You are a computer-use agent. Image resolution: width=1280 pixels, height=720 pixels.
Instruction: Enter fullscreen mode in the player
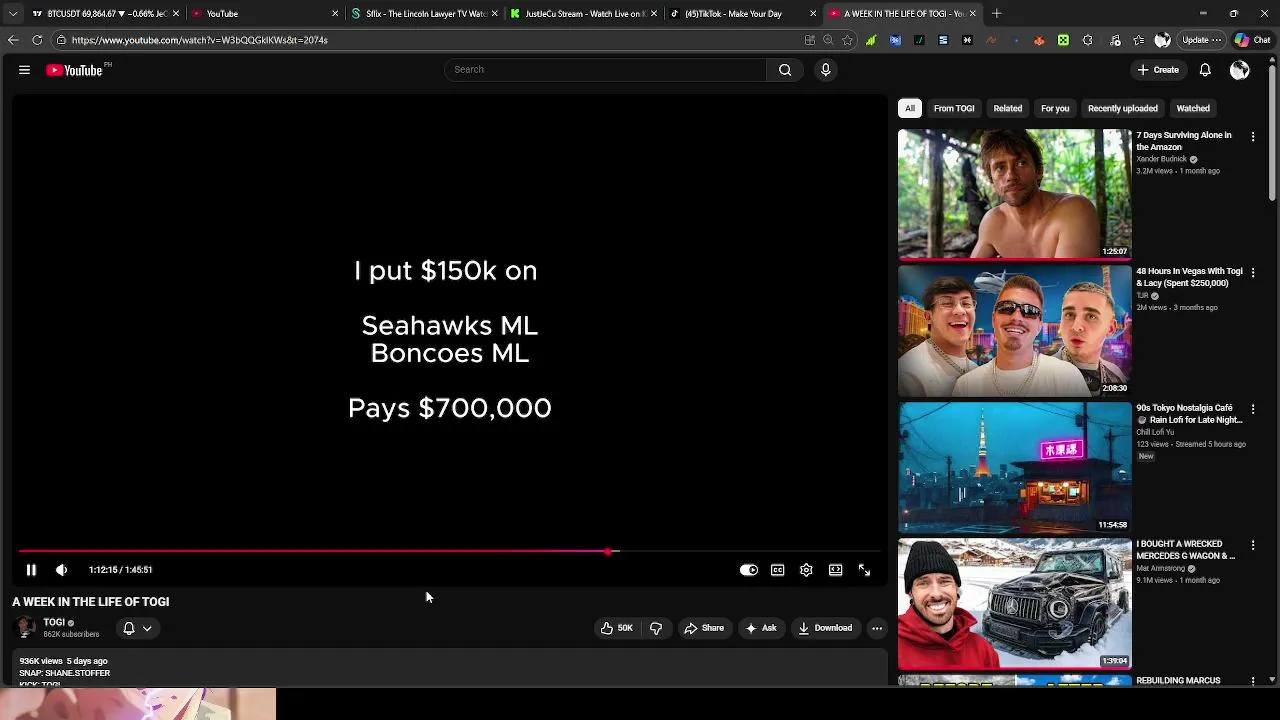click(865, 570)
